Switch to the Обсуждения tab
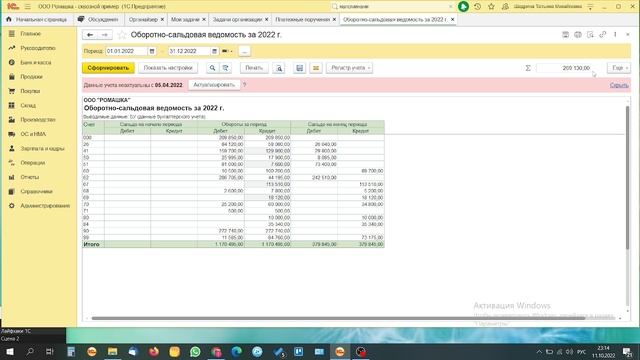Image resolution: width=640 pixels, height=360 pixels. 98,19
